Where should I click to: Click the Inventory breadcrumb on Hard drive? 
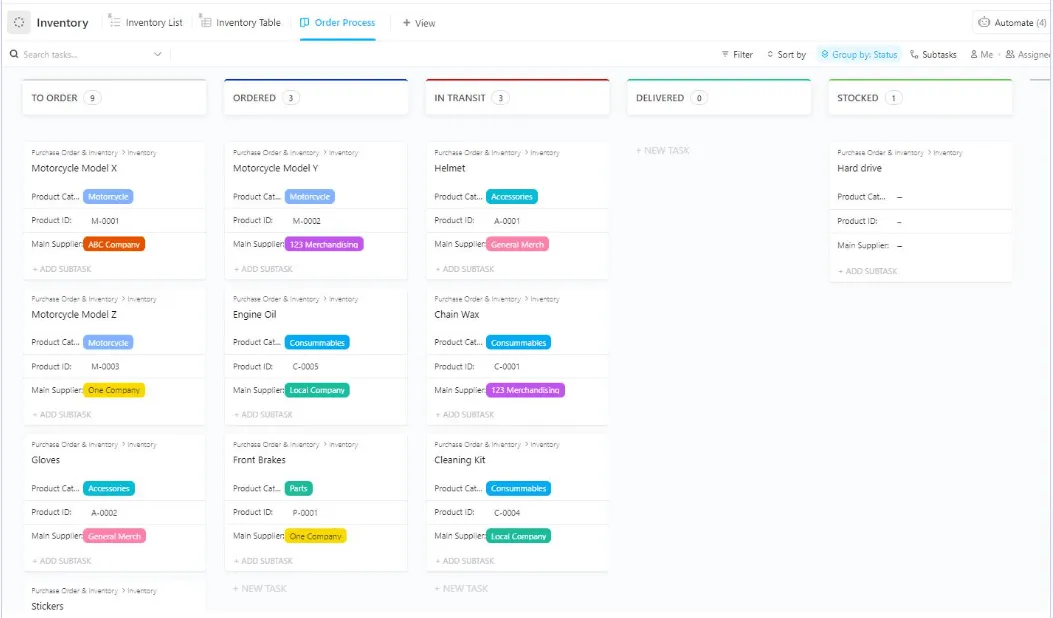pyautogui.click(x=948, y=153)
